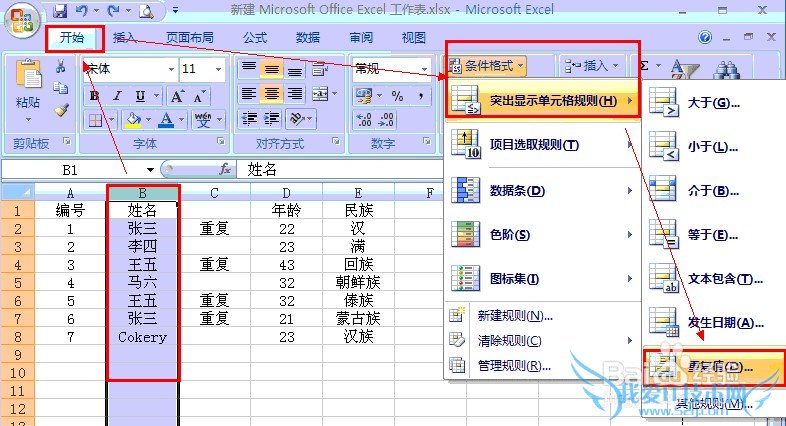Screen dimensions: 786x426
Task: Toggle align text right
Action: 295,93
